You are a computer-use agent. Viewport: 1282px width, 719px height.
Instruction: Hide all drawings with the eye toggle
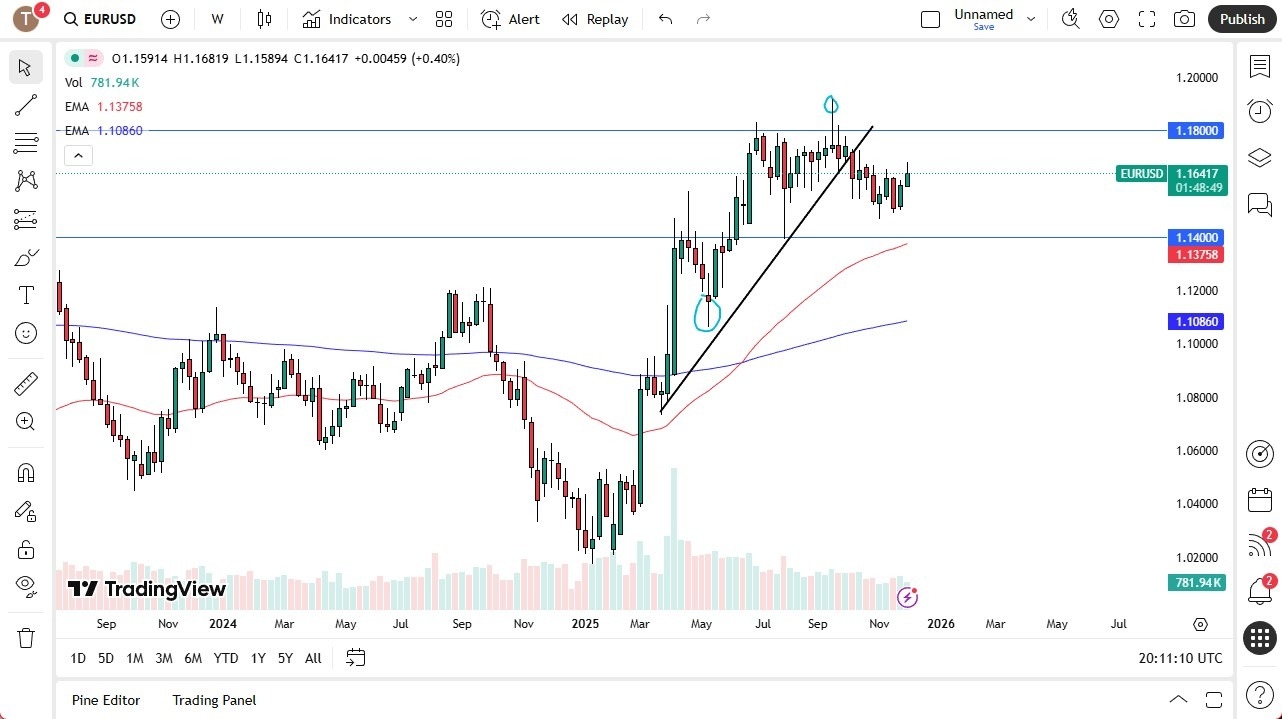tap(25, 586)
